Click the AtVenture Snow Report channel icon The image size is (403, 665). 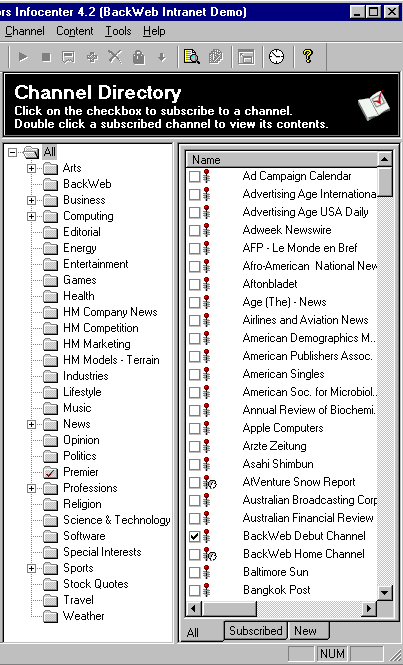[209, 482]
